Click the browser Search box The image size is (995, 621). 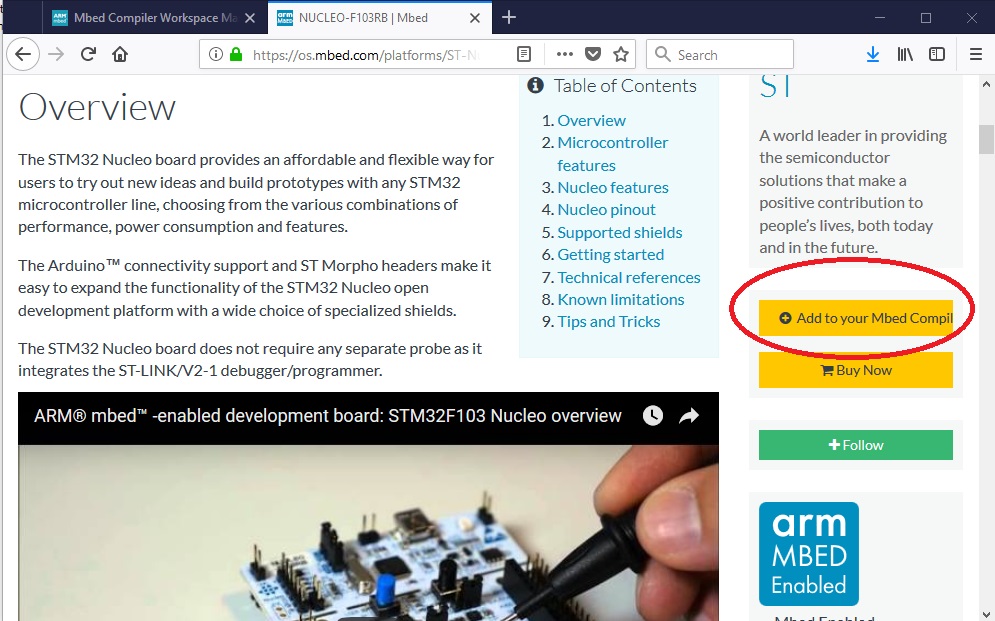pyautogui.click(x=720, y=55)
